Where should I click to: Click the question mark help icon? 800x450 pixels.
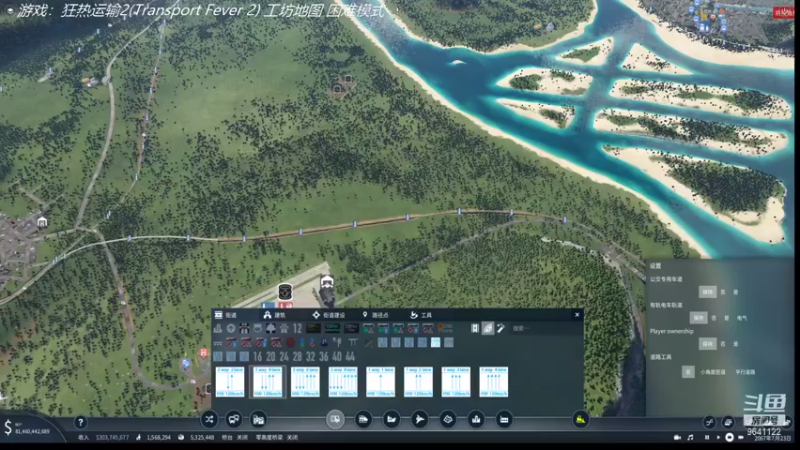80,422
